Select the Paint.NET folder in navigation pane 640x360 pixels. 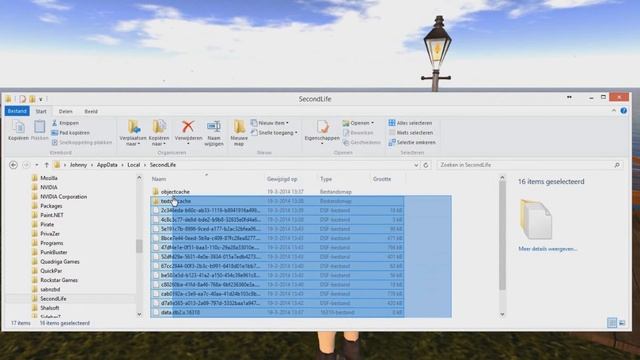tap(52, 215)
